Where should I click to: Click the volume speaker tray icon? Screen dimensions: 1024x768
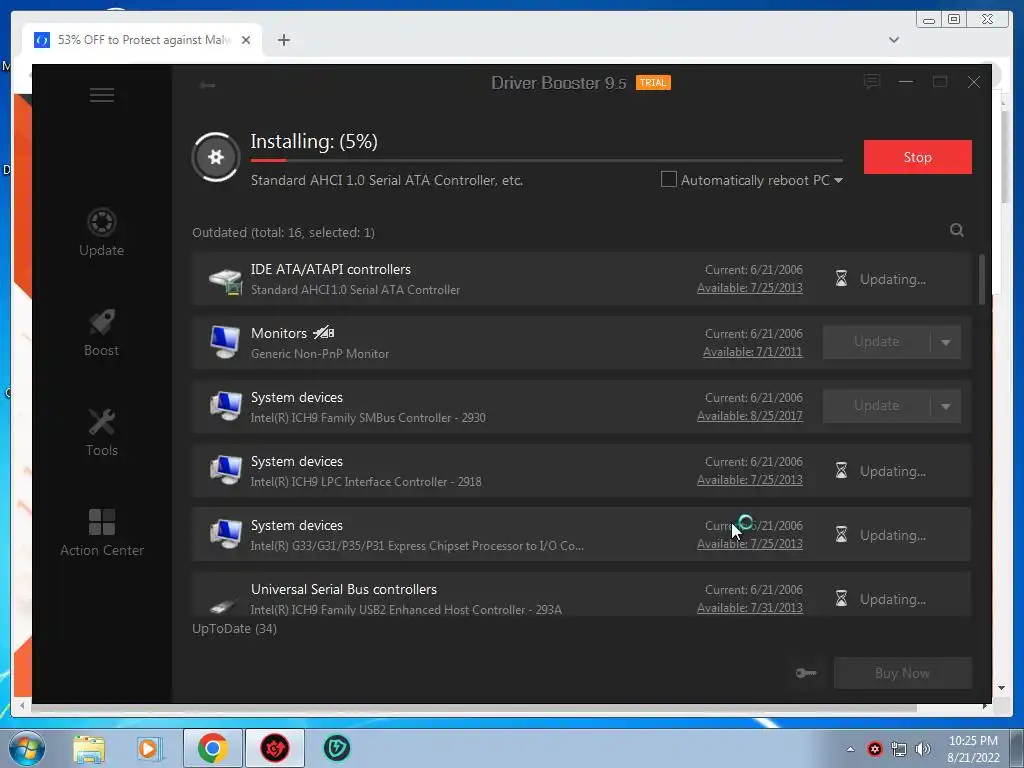(x=923, y=749)
